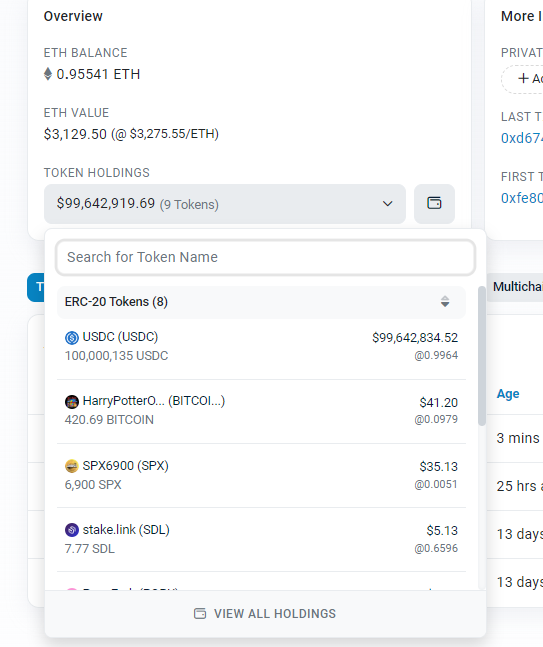Open HarryPotterO... (BITCOI...) token row
The height and width of the screenshot is (647, 543).
pos(261,411)
